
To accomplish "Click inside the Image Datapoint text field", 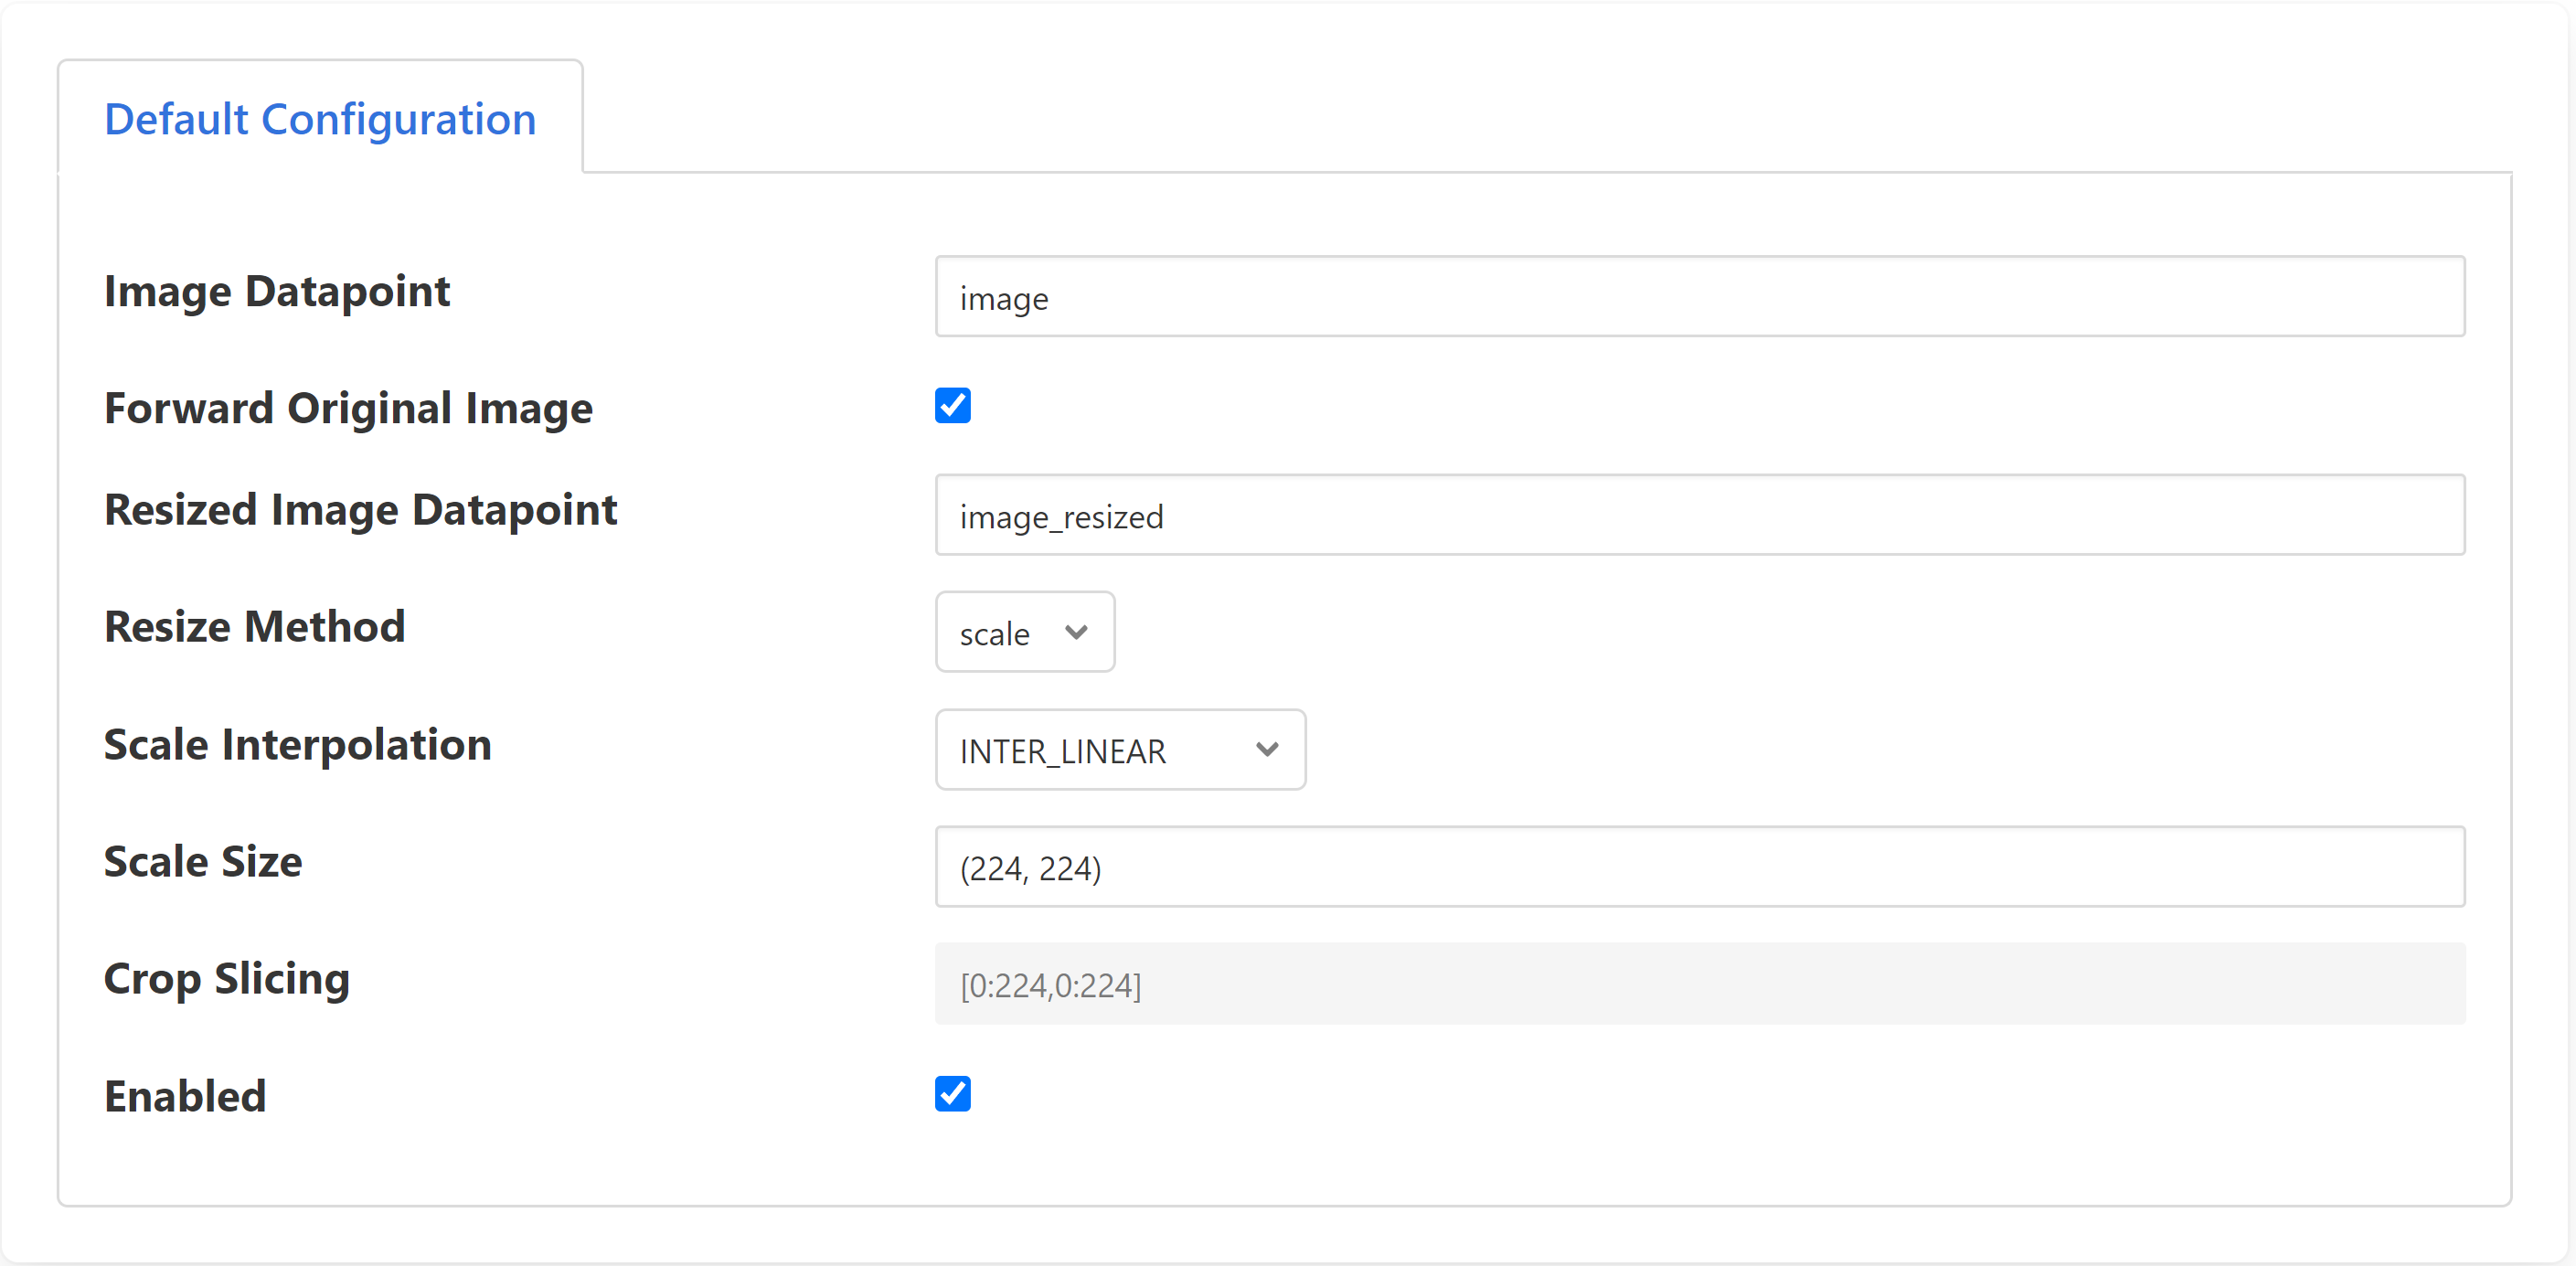I will tap(1700, 296).
